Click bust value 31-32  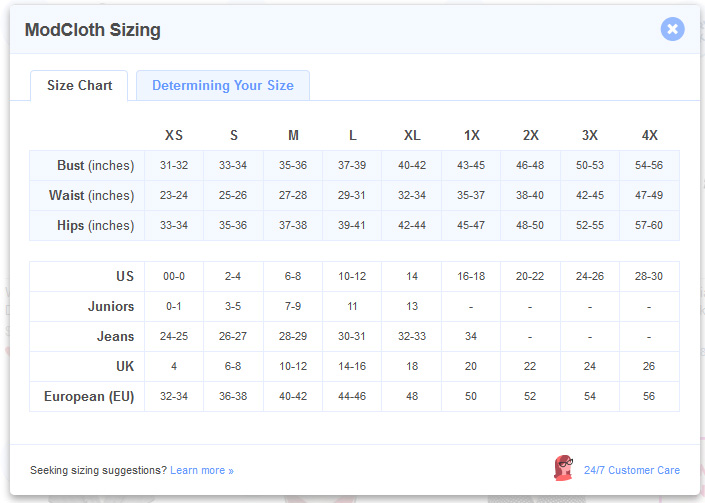coord(174,165)
